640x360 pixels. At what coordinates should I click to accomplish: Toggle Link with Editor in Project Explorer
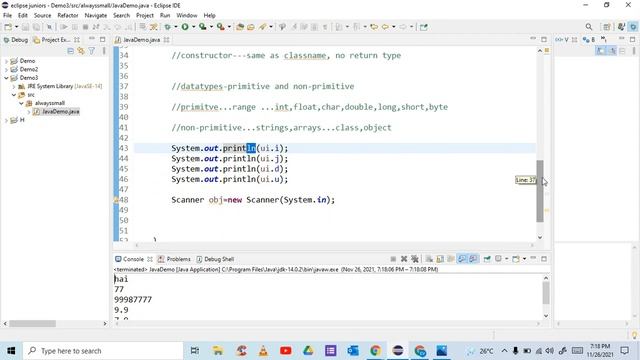(81, 51)
